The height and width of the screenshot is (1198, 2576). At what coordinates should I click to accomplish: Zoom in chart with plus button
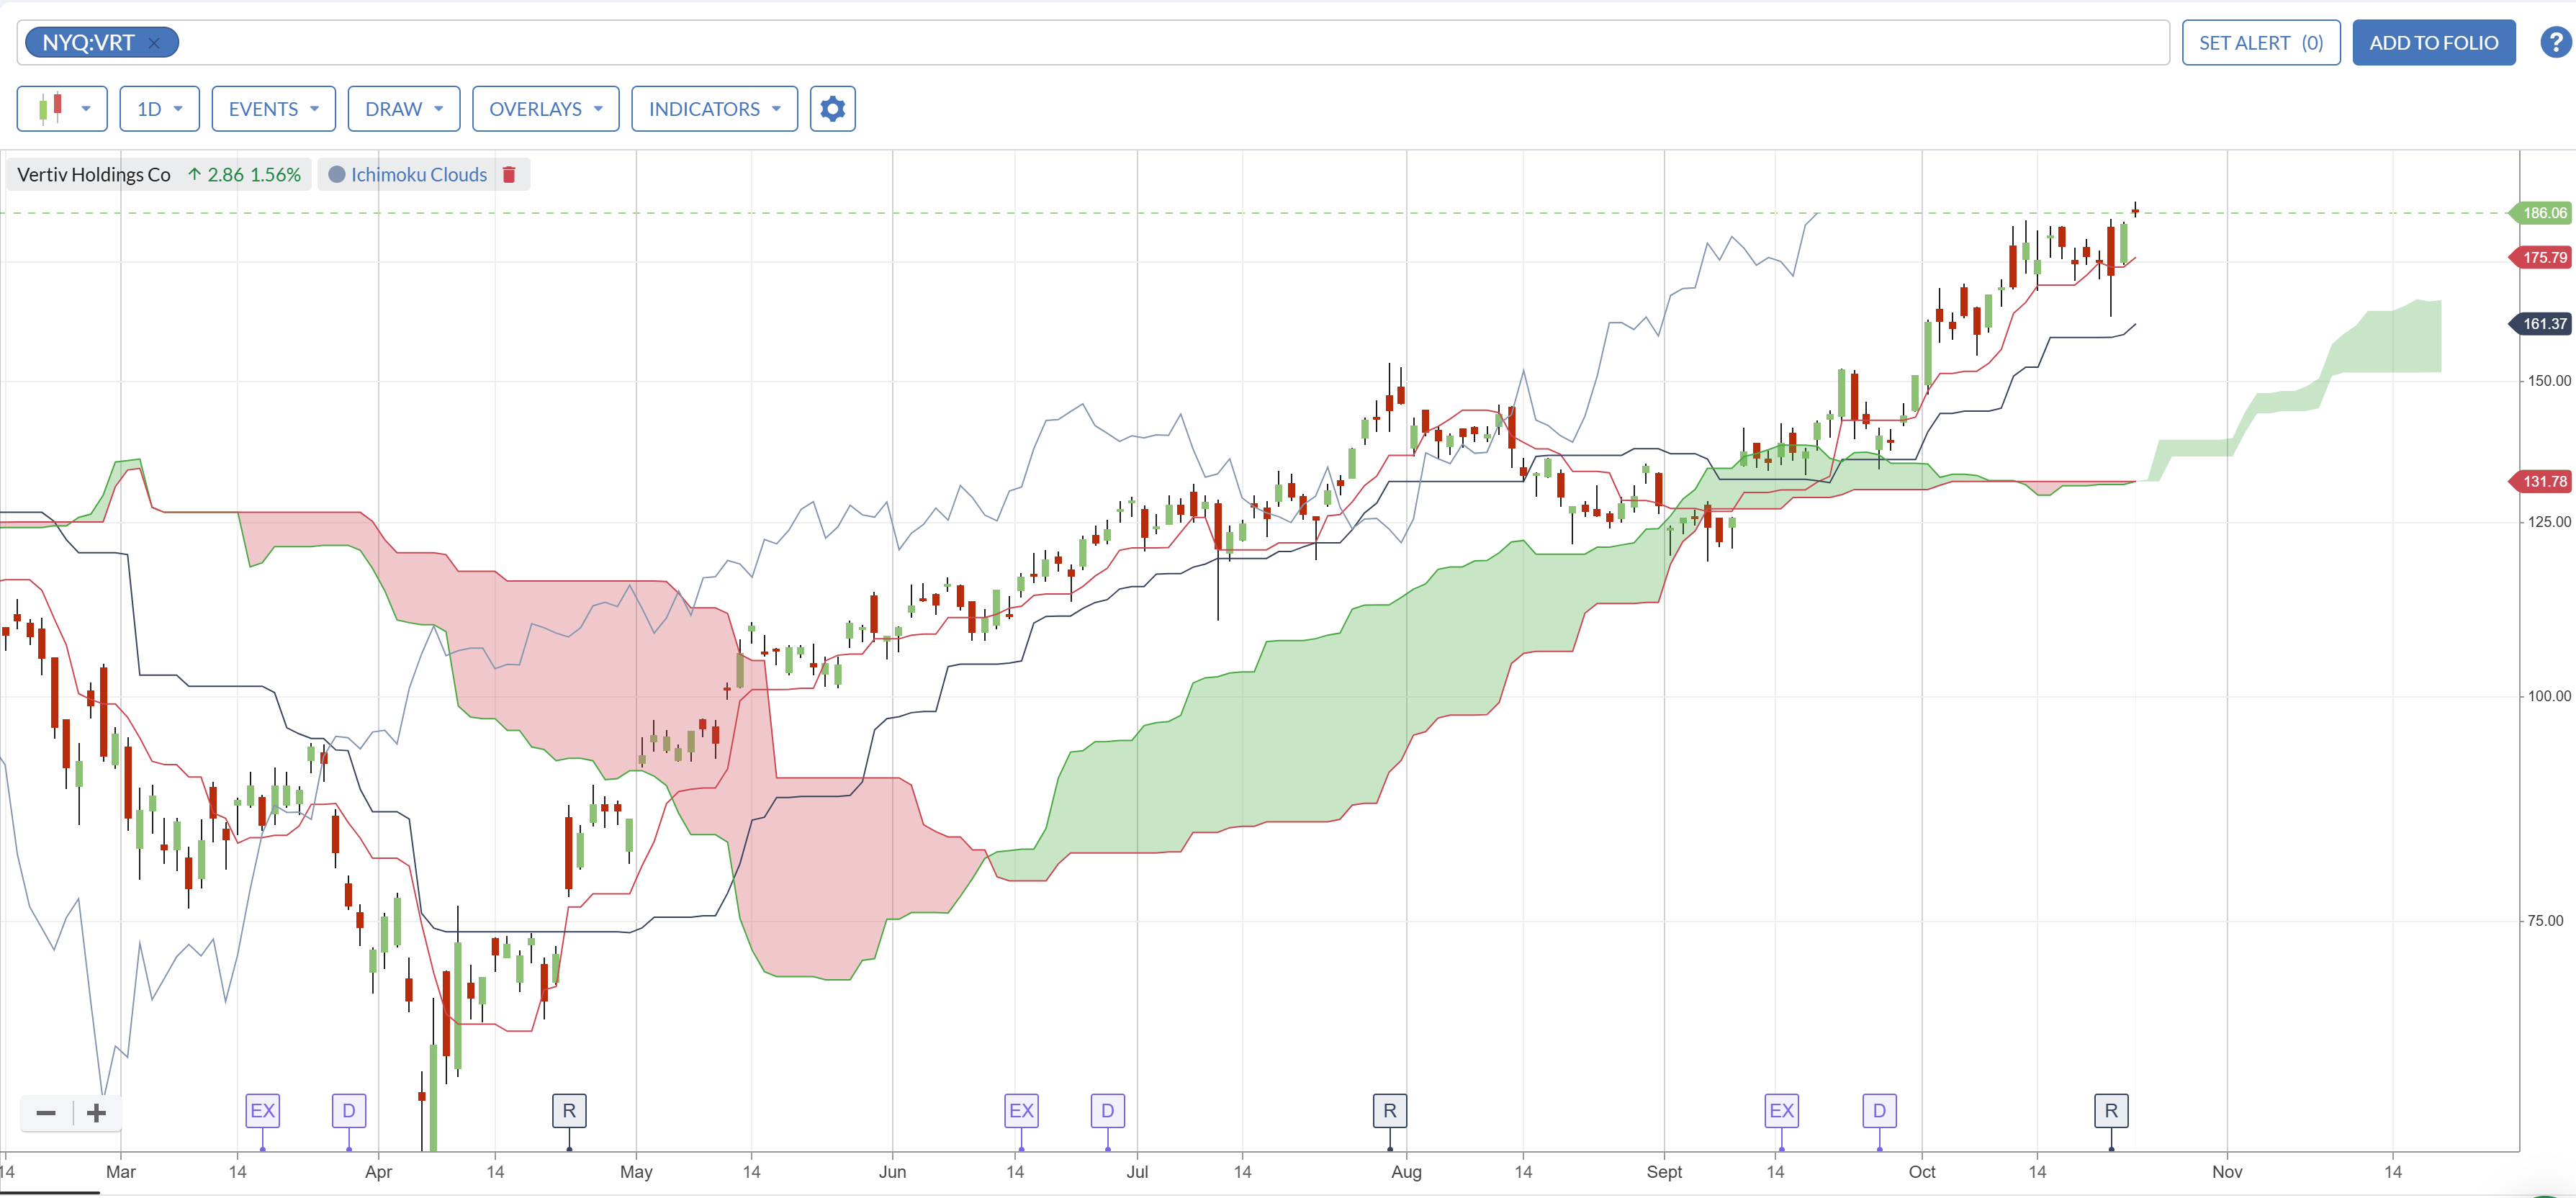[x=96, y=1112]
